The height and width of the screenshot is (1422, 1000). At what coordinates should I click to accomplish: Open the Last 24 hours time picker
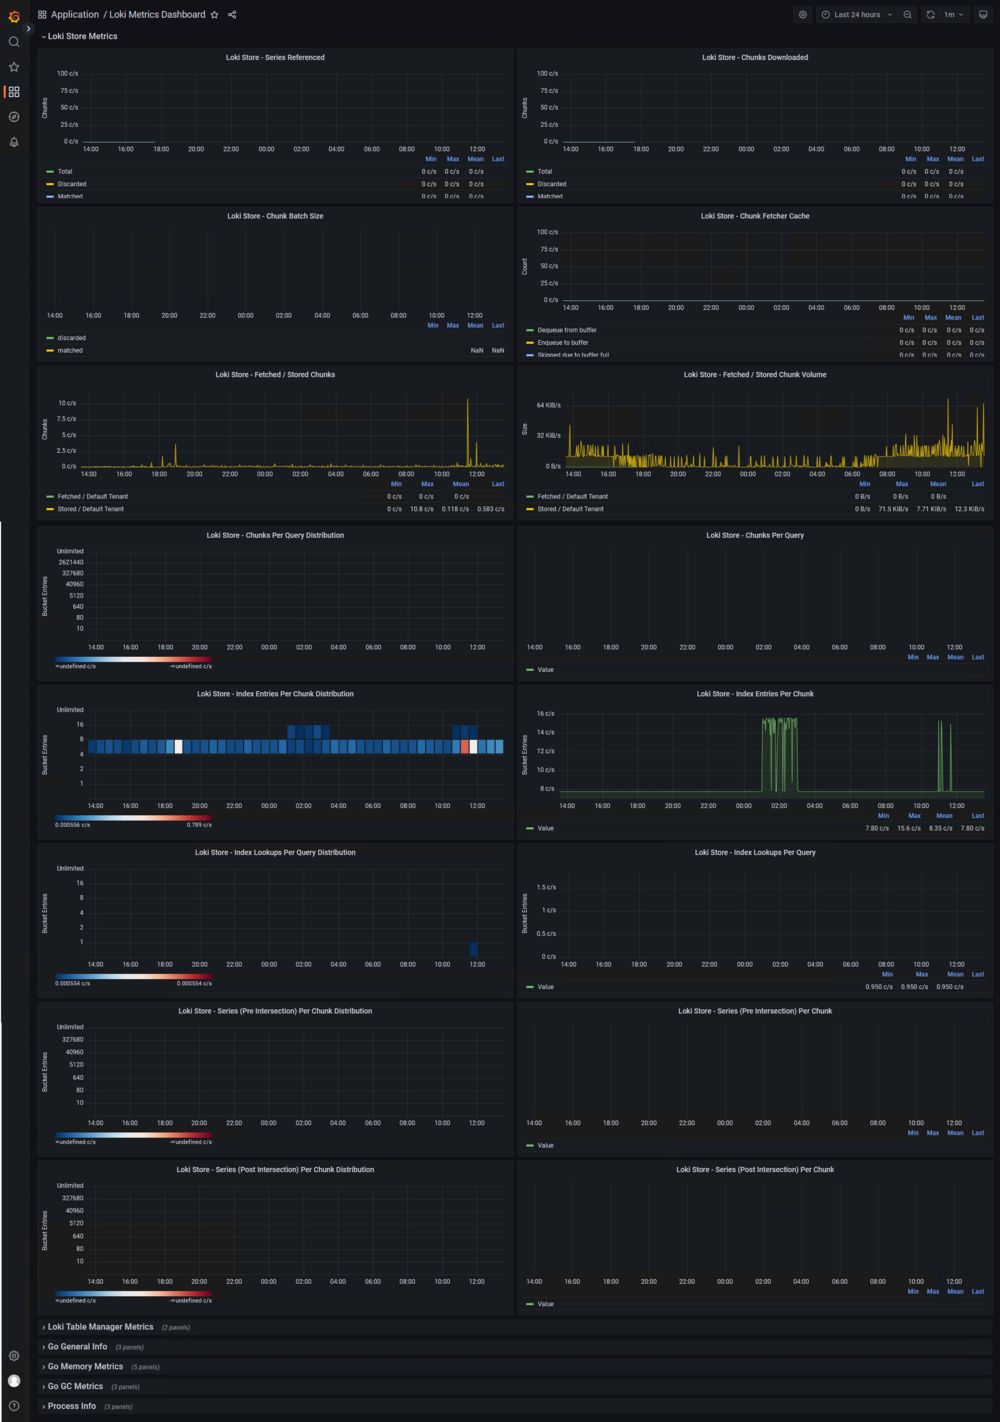[857, 15]
